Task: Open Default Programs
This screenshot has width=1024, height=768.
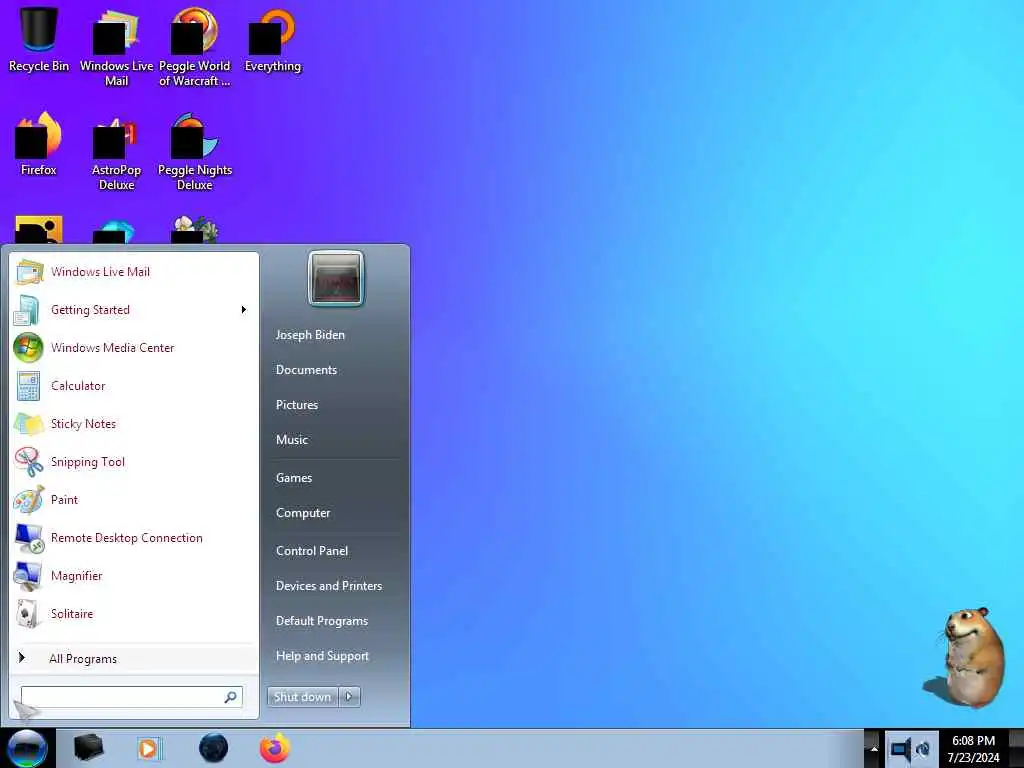Action: 322,620
